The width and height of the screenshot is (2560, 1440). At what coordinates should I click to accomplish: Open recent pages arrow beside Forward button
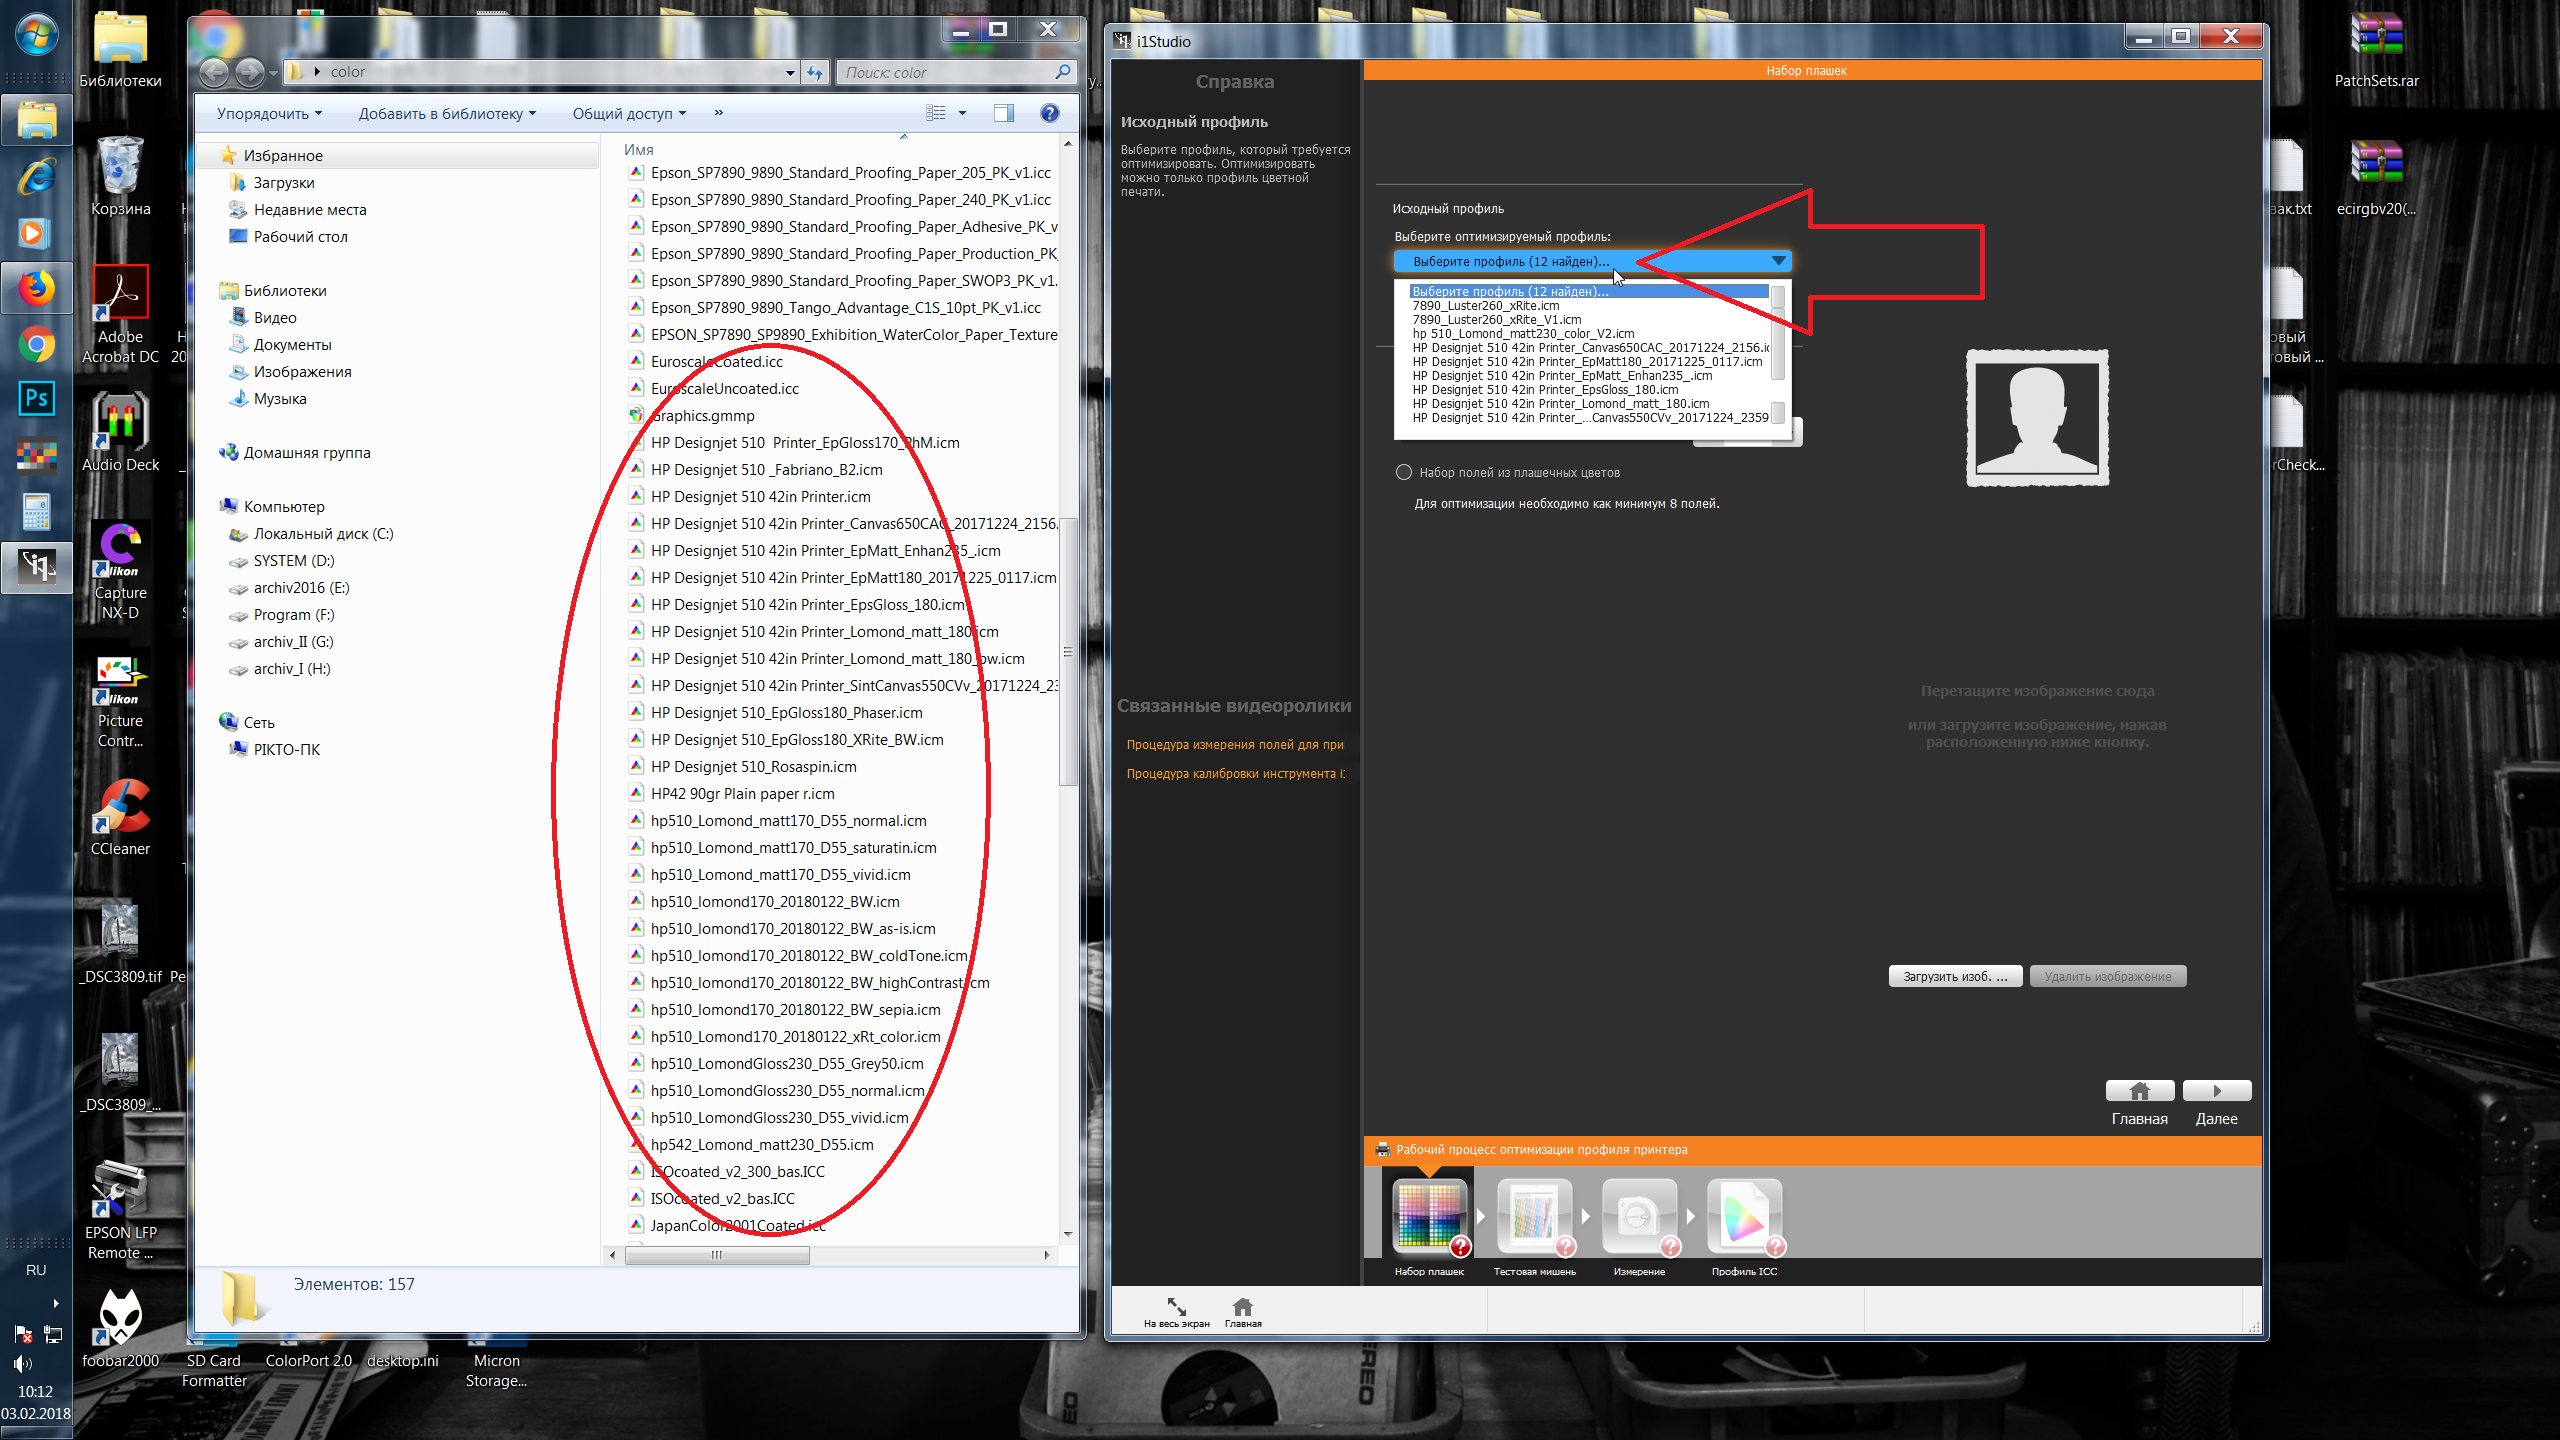pos(273,73)
